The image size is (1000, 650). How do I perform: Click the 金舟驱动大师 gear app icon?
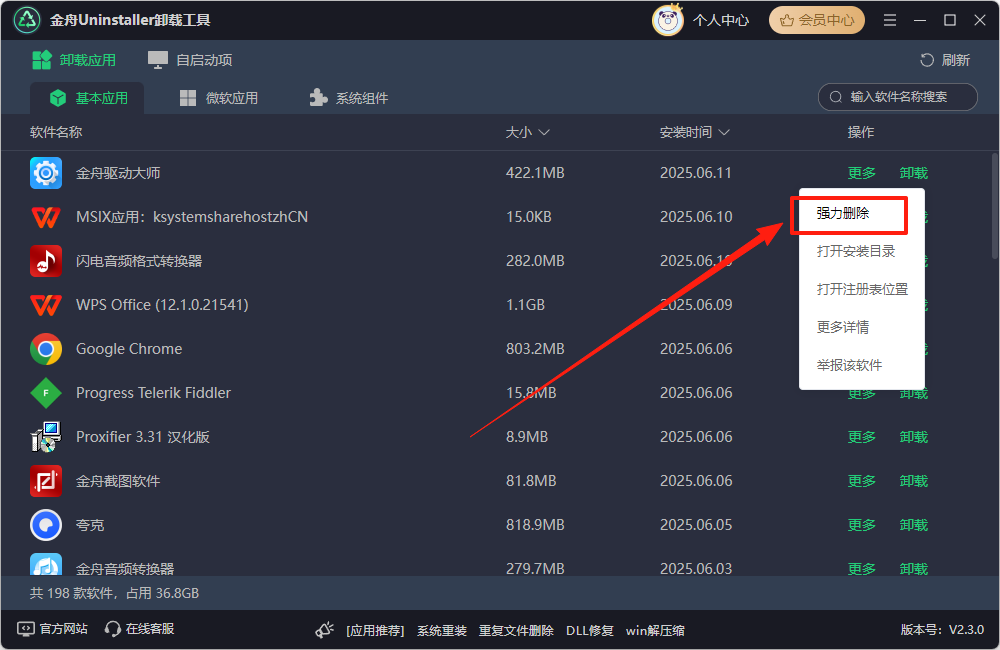click(x=46, y=173)
